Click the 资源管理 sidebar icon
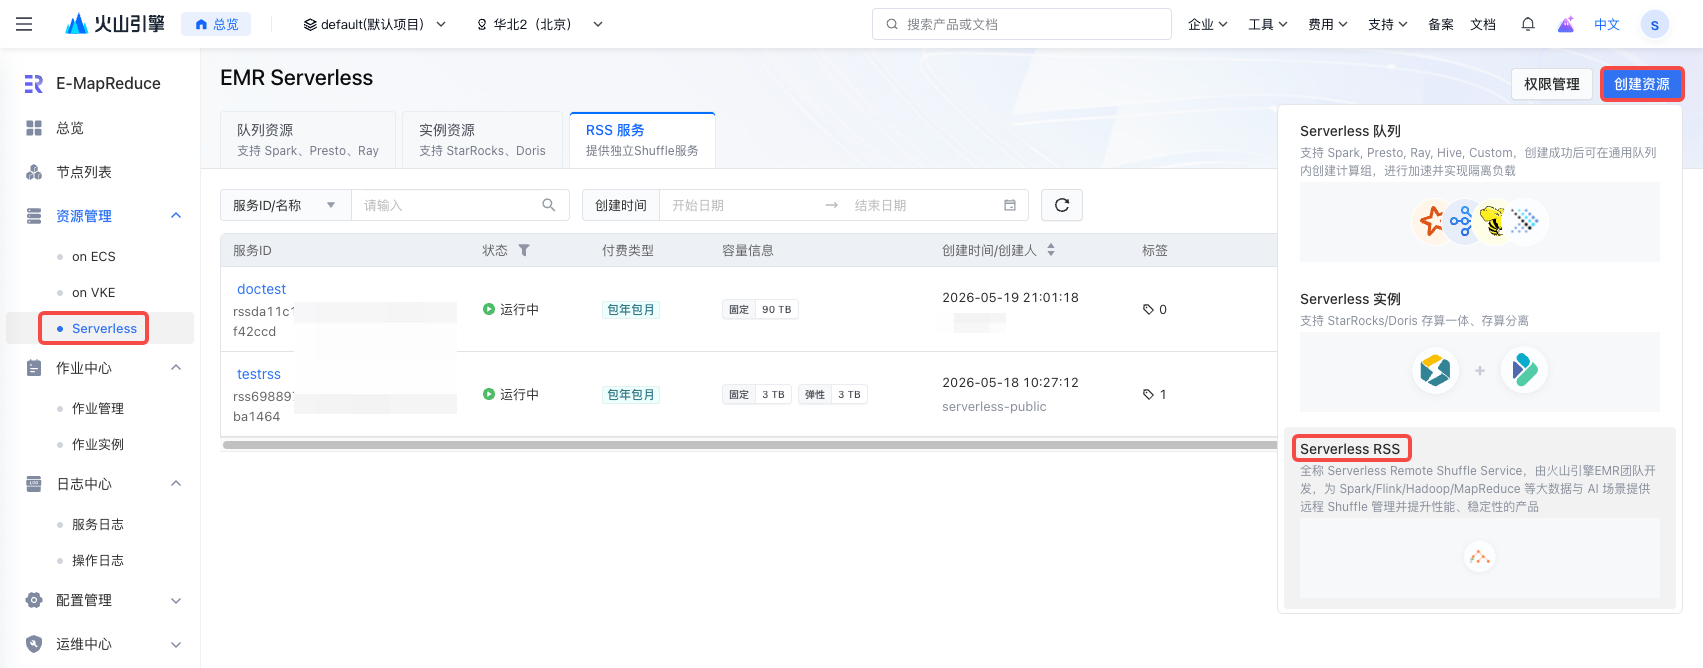This screenshot has height=668, width=1703. tap(34, 216)
